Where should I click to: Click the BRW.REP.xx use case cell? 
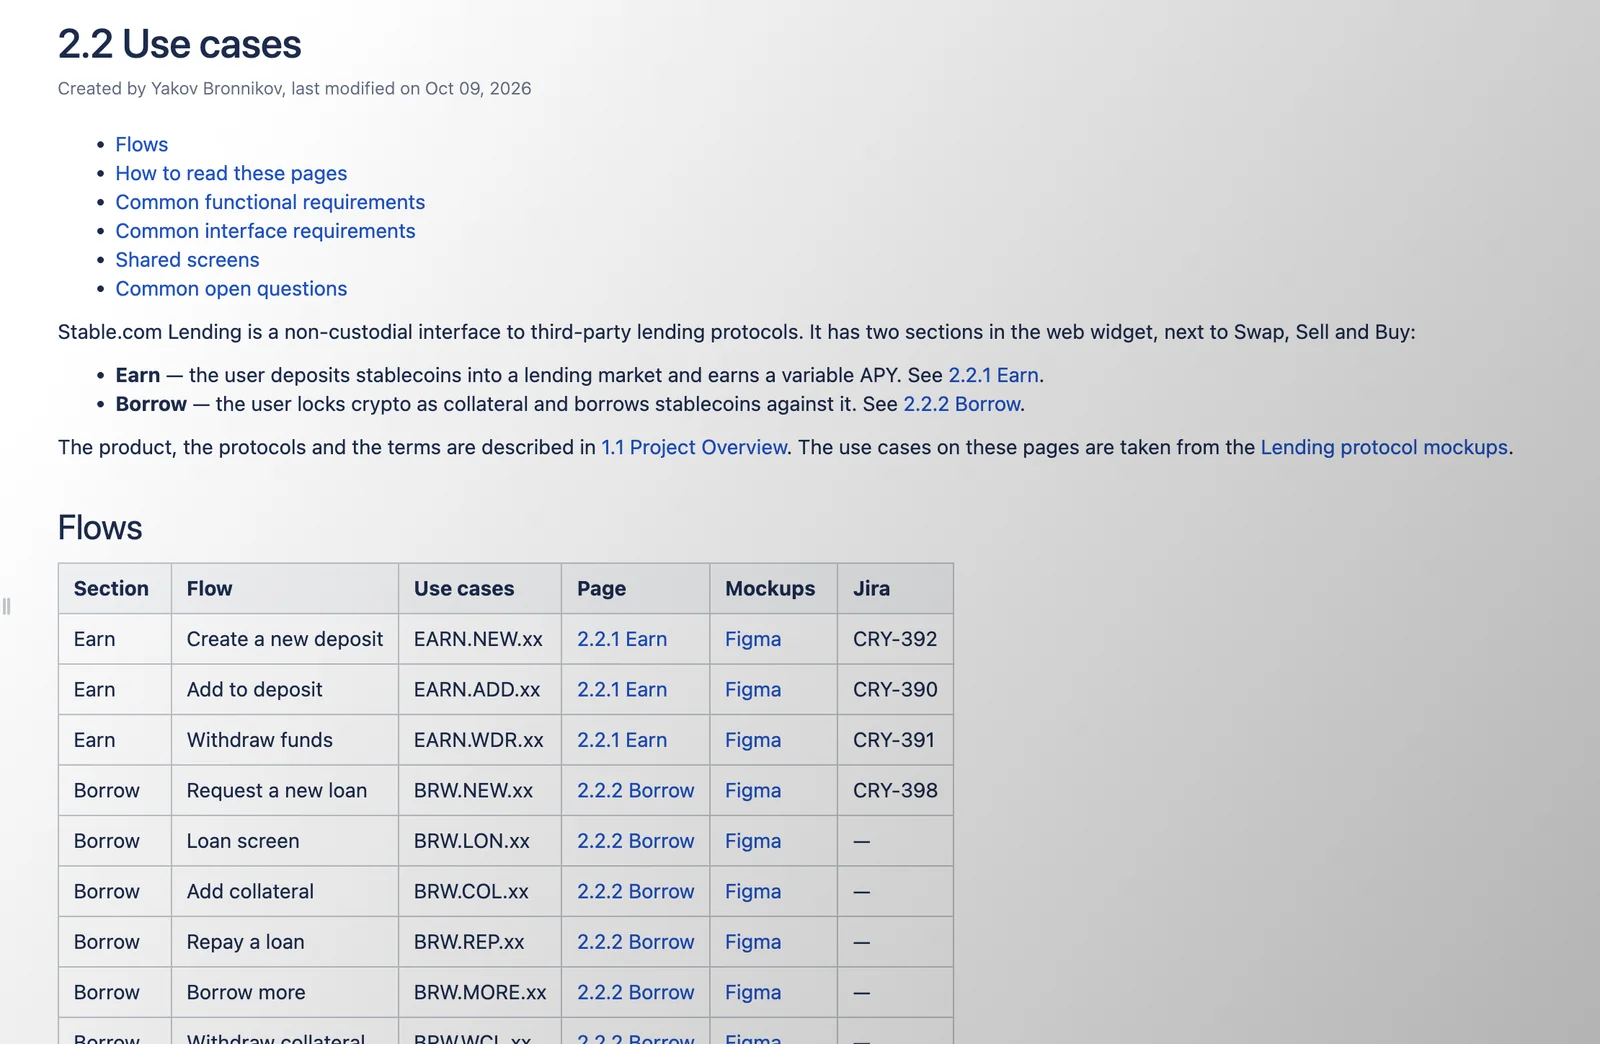click(480, 942)
